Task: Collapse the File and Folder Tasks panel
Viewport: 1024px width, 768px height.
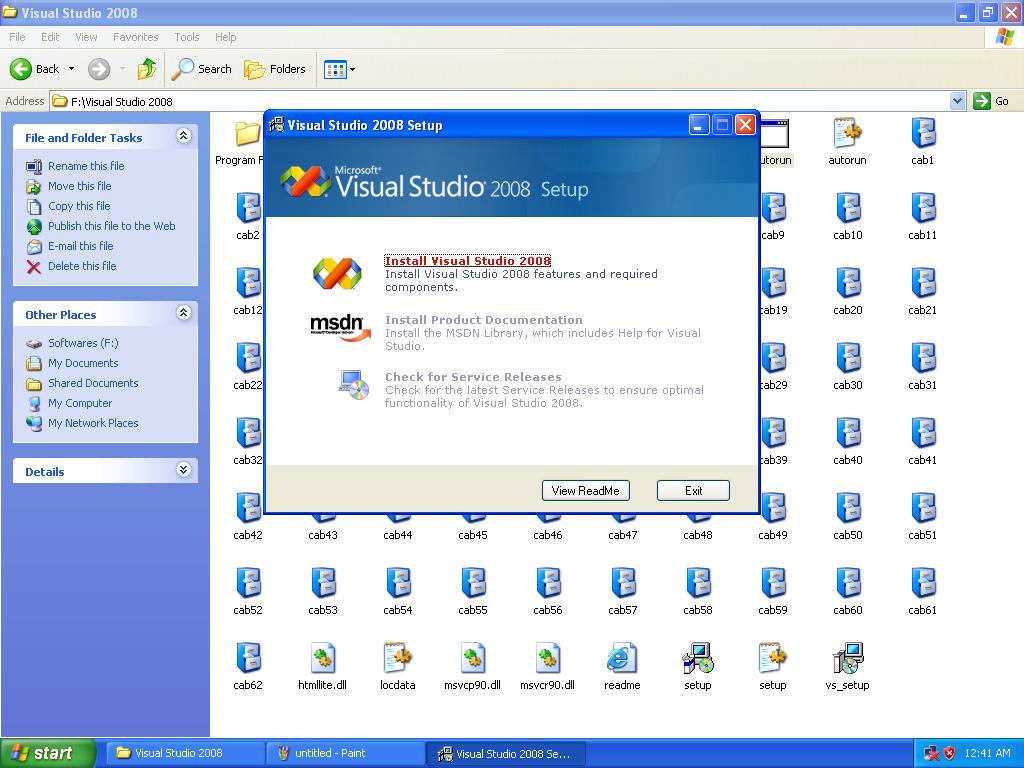Action: (184, 136)
